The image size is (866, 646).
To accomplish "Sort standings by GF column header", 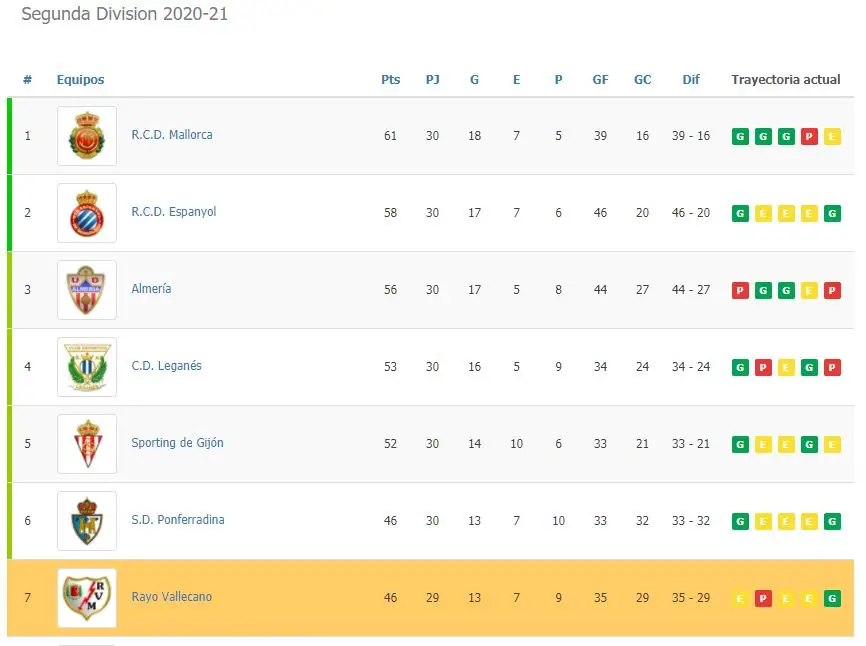I will point(600,80).
